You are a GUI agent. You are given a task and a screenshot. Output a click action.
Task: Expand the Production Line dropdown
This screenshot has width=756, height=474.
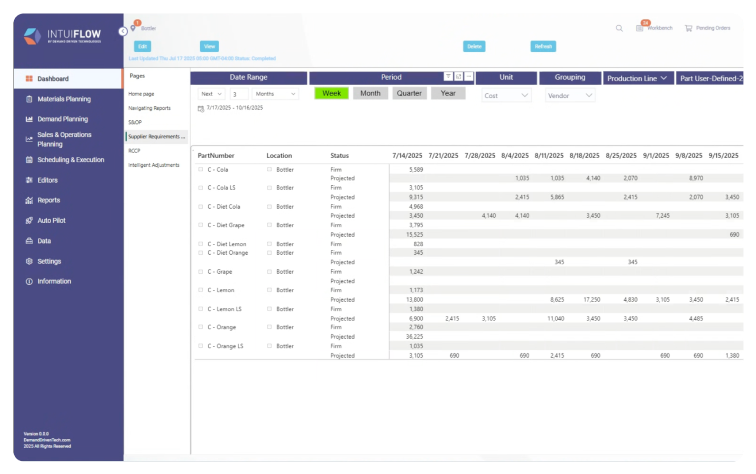[638, 77]
